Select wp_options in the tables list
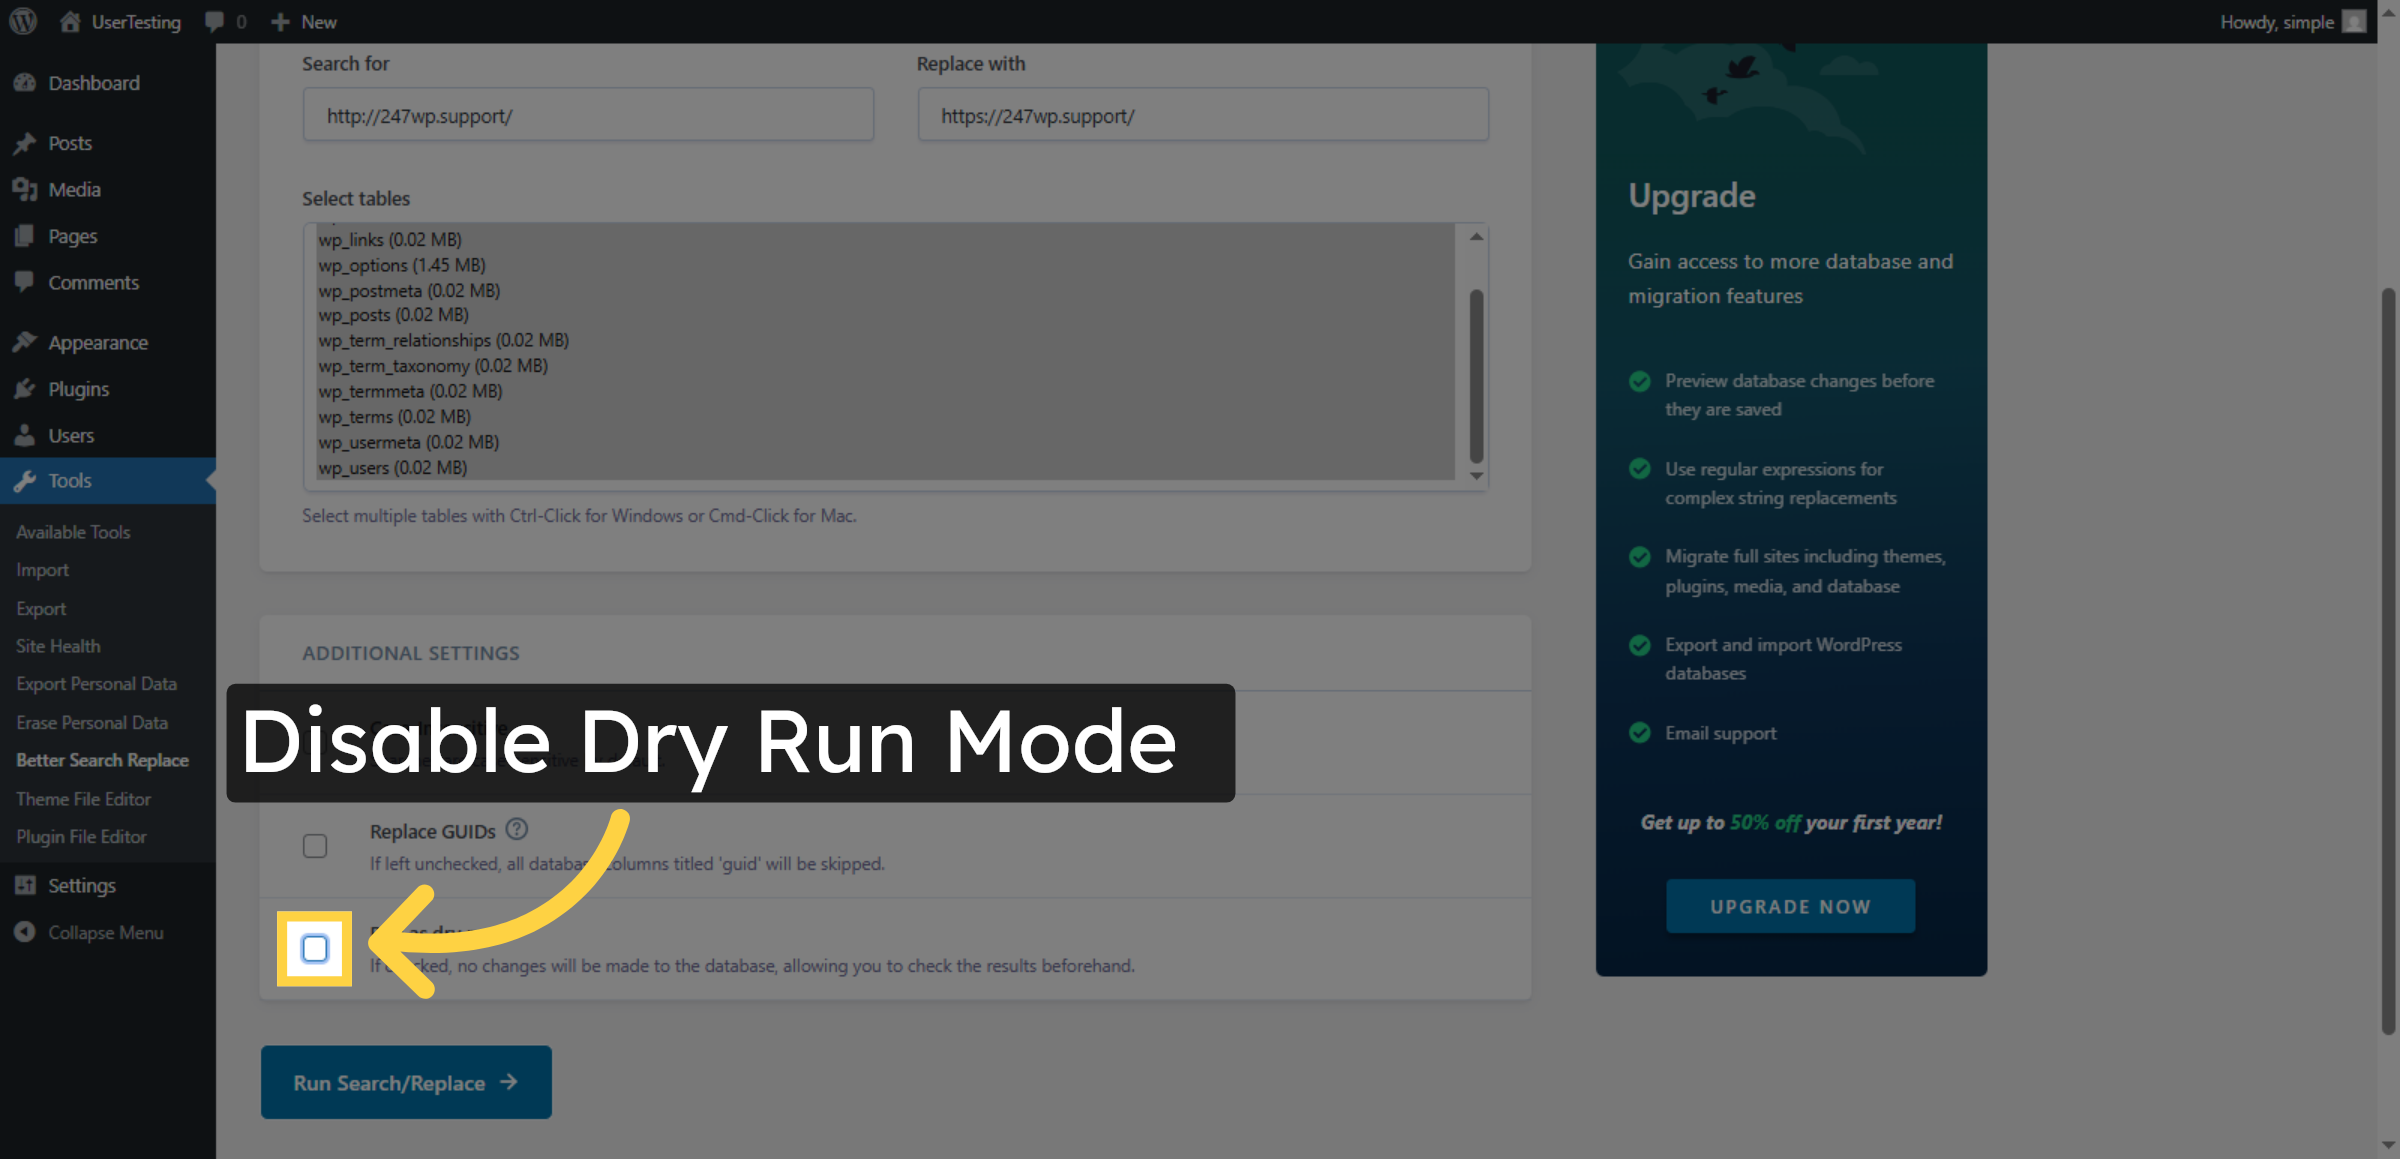Viewport: 2400px width, 1159px height. coord(402,265)
